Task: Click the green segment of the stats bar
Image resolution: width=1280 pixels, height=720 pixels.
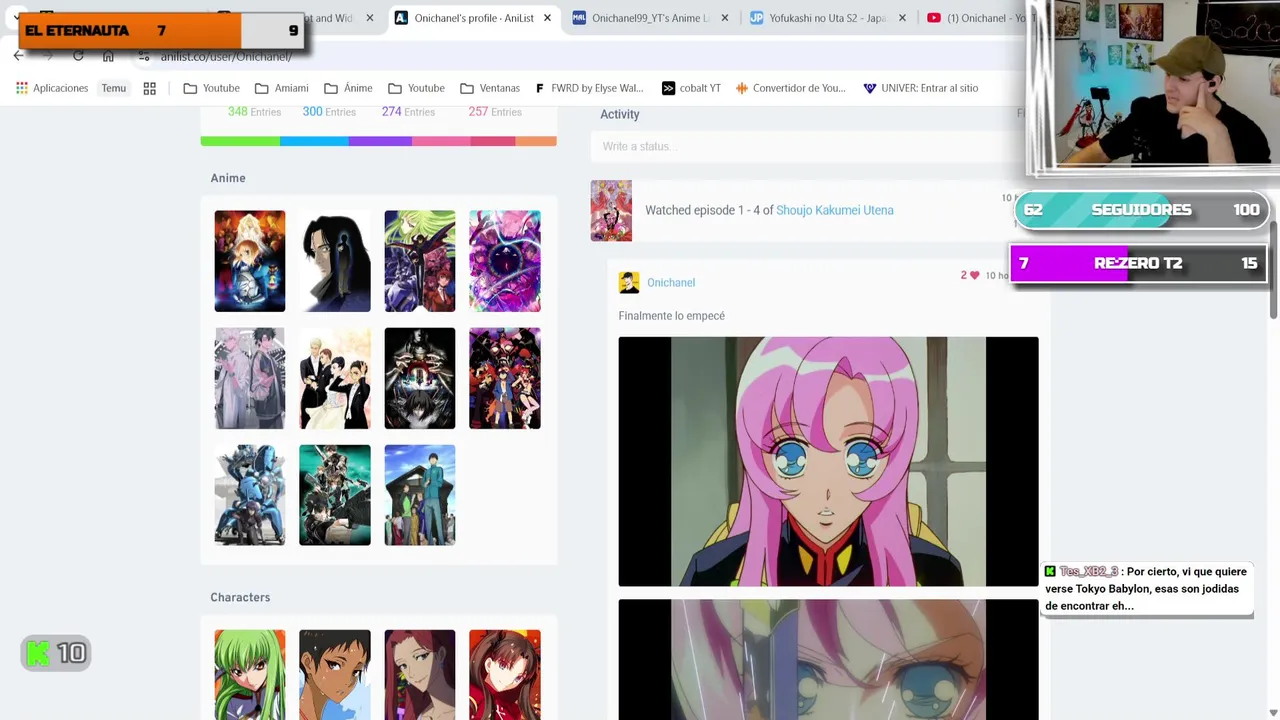Action: [240, 141]
